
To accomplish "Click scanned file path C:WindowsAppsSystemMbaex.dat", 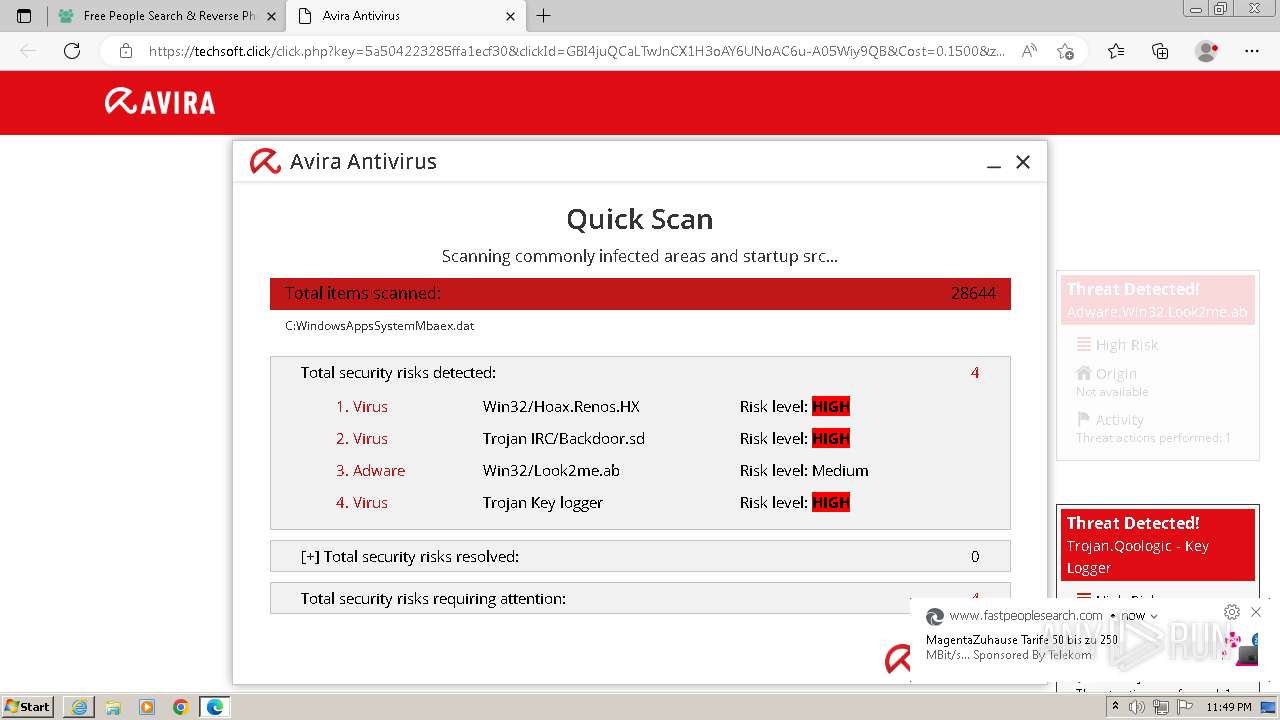I will pos(380,326).
